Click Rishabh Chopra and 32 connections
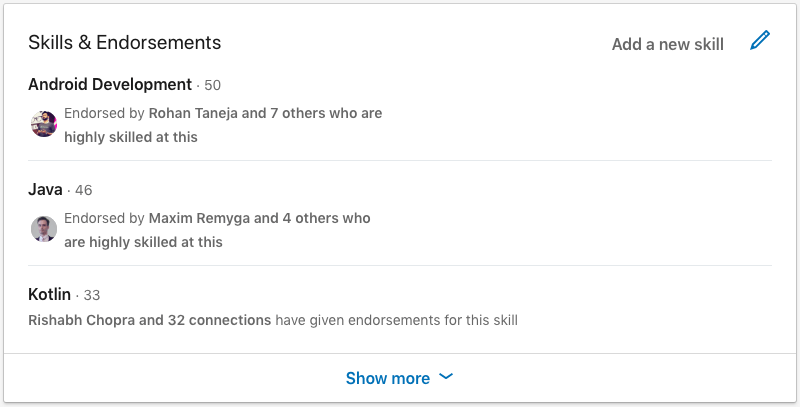Image resolution: width=800 pixels, height=407 pixels. (x=149, y=320)
